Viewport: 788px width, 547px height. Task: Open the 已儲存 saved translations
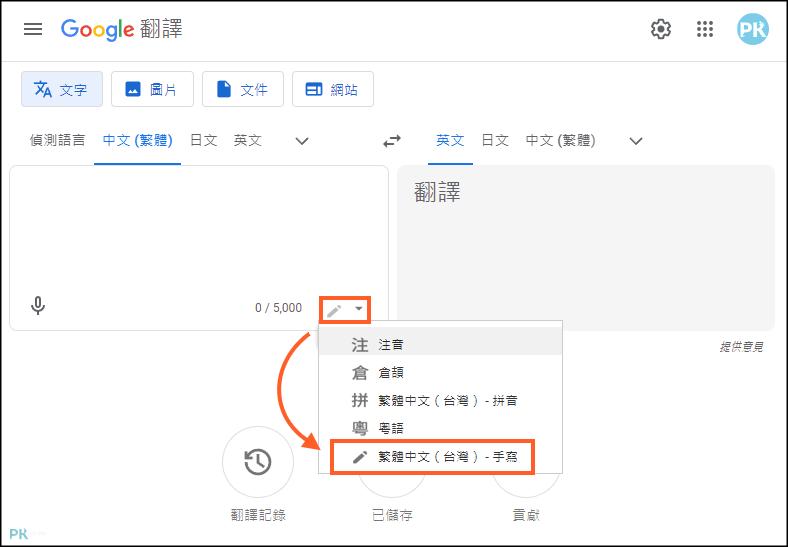coord(392,515)
